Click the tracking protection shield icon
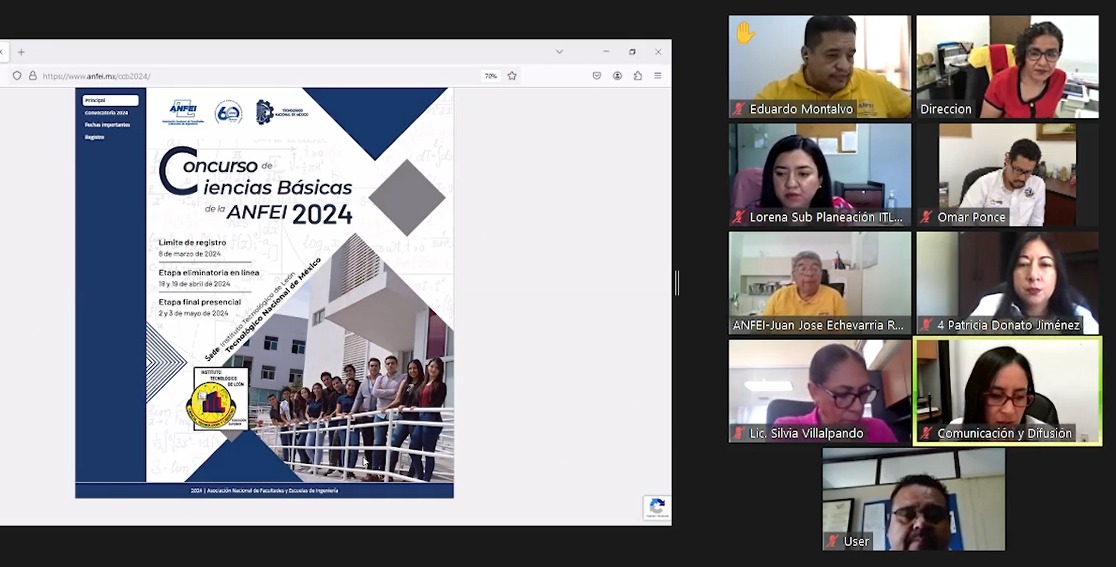 17,75
